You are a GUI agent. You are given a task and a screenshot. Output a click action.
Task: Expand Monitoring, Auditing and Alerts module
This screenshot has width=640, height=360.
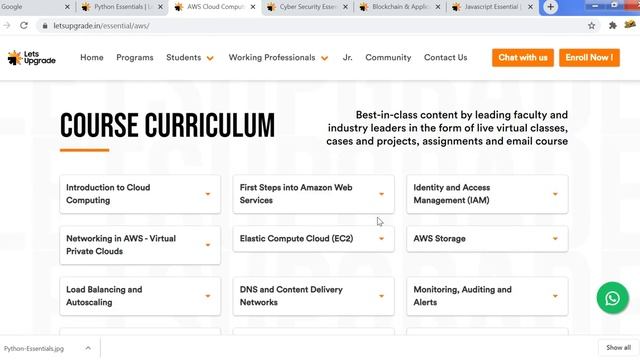click(x=487, y=296)
